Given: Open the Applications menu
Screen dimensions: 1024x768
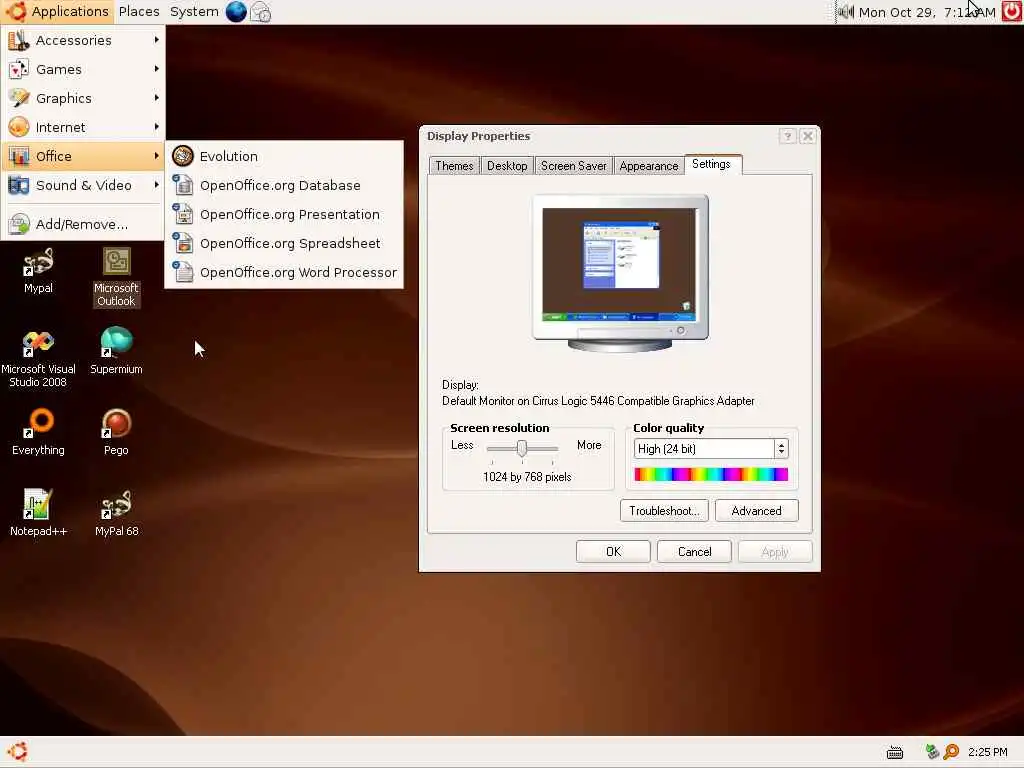Looking at the screenshot, I should 57,12.
